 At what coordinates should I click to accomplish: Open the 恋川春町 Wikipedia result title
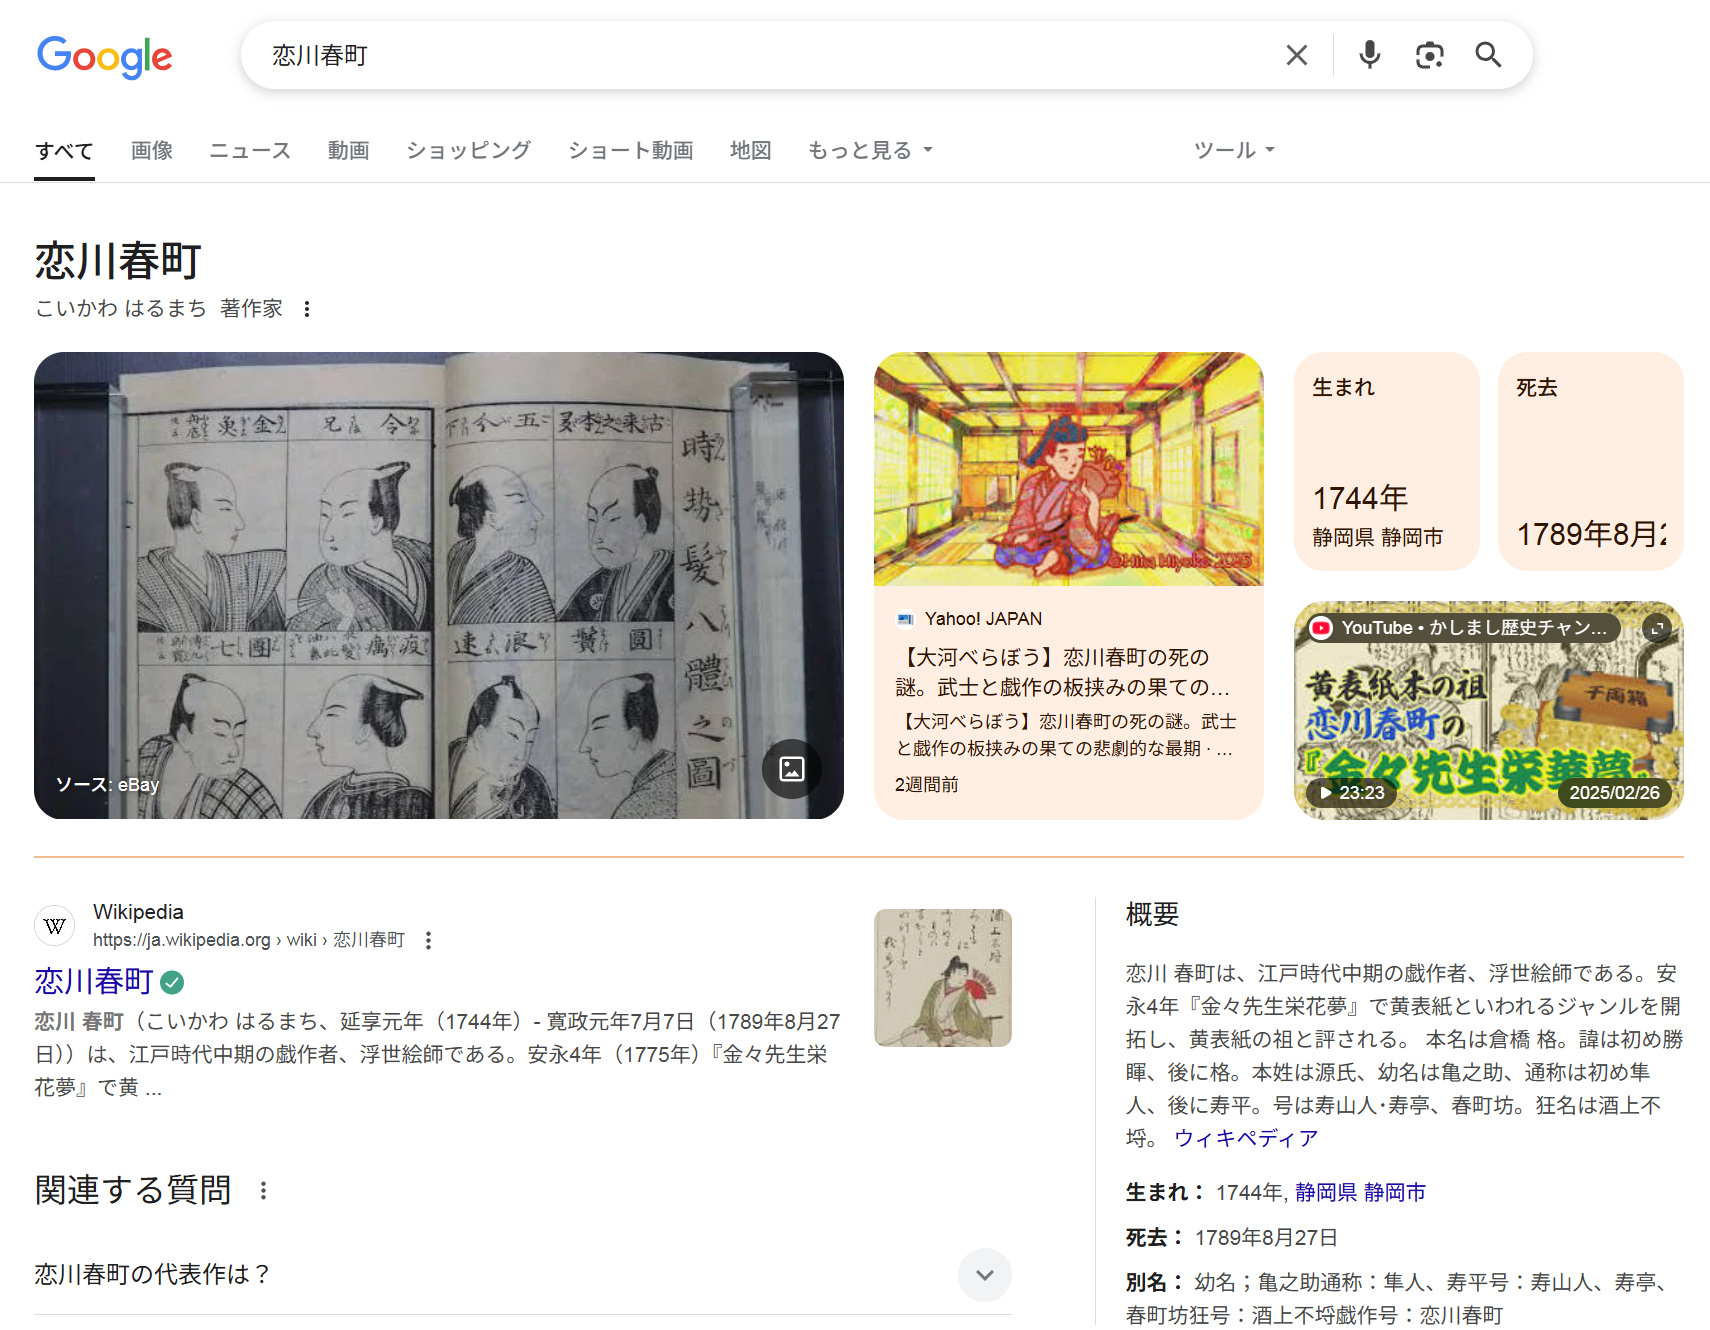pyautogui.click(x=94, y=981)
